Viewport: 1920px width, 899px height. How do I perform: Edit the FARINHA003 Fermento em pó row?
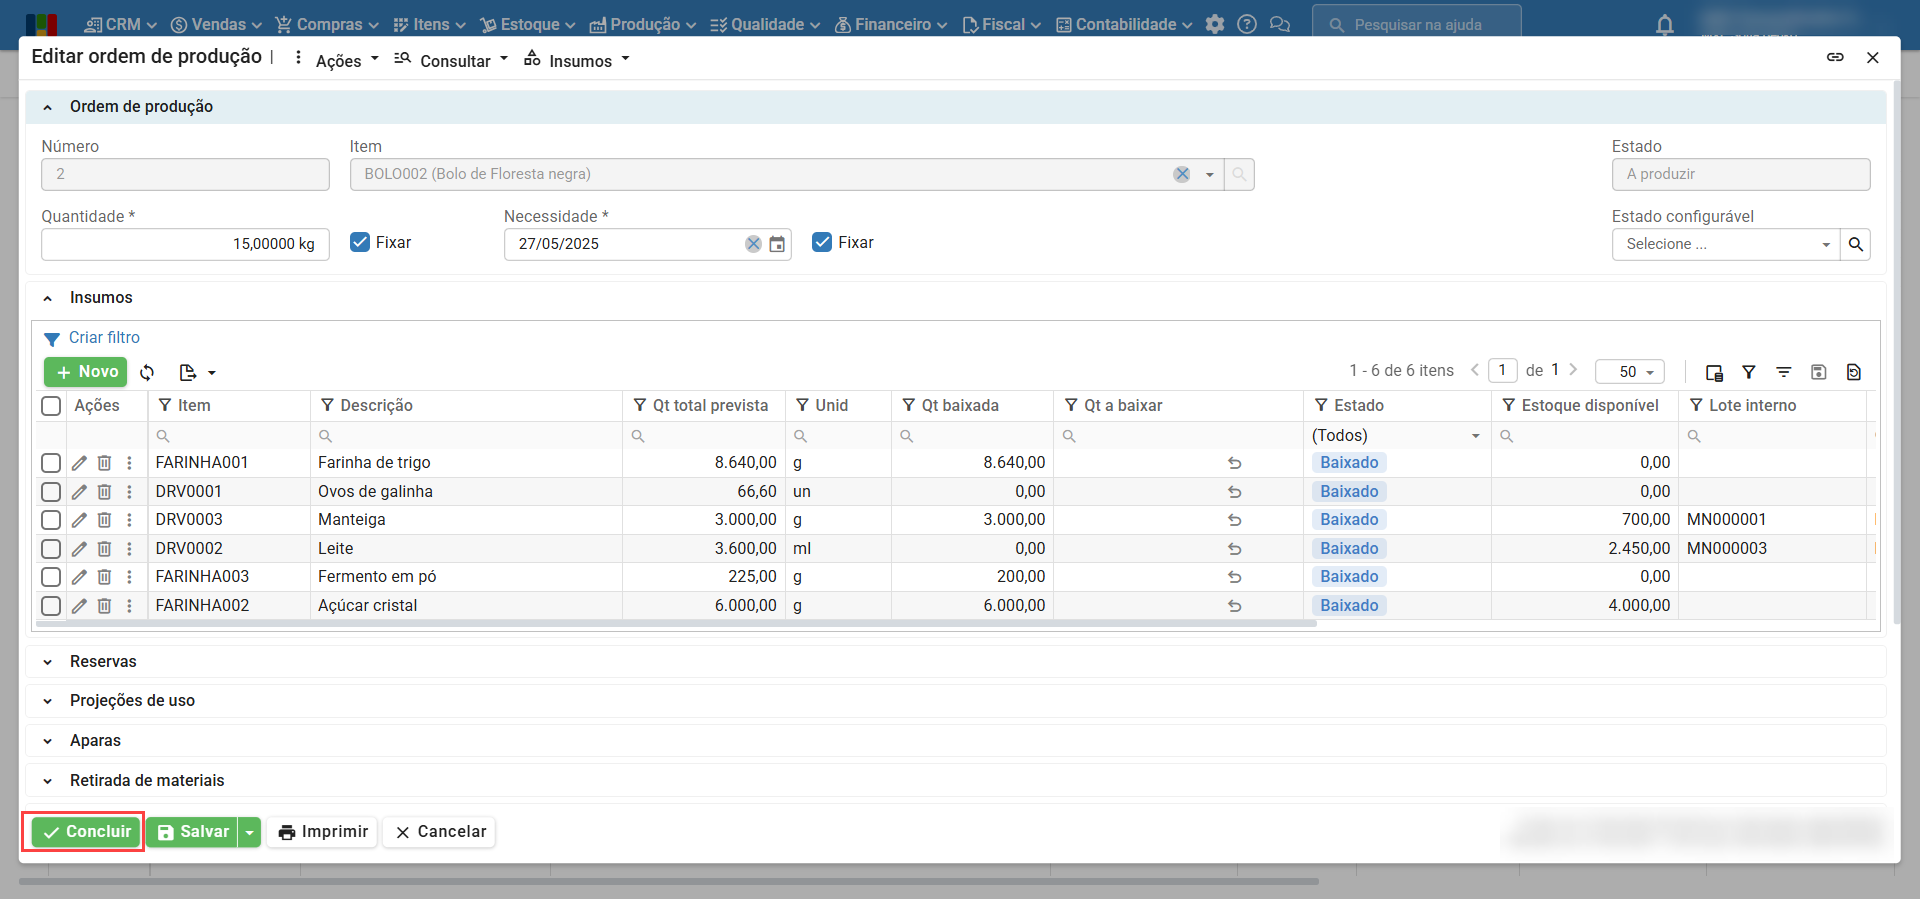[x=79, y=577]
